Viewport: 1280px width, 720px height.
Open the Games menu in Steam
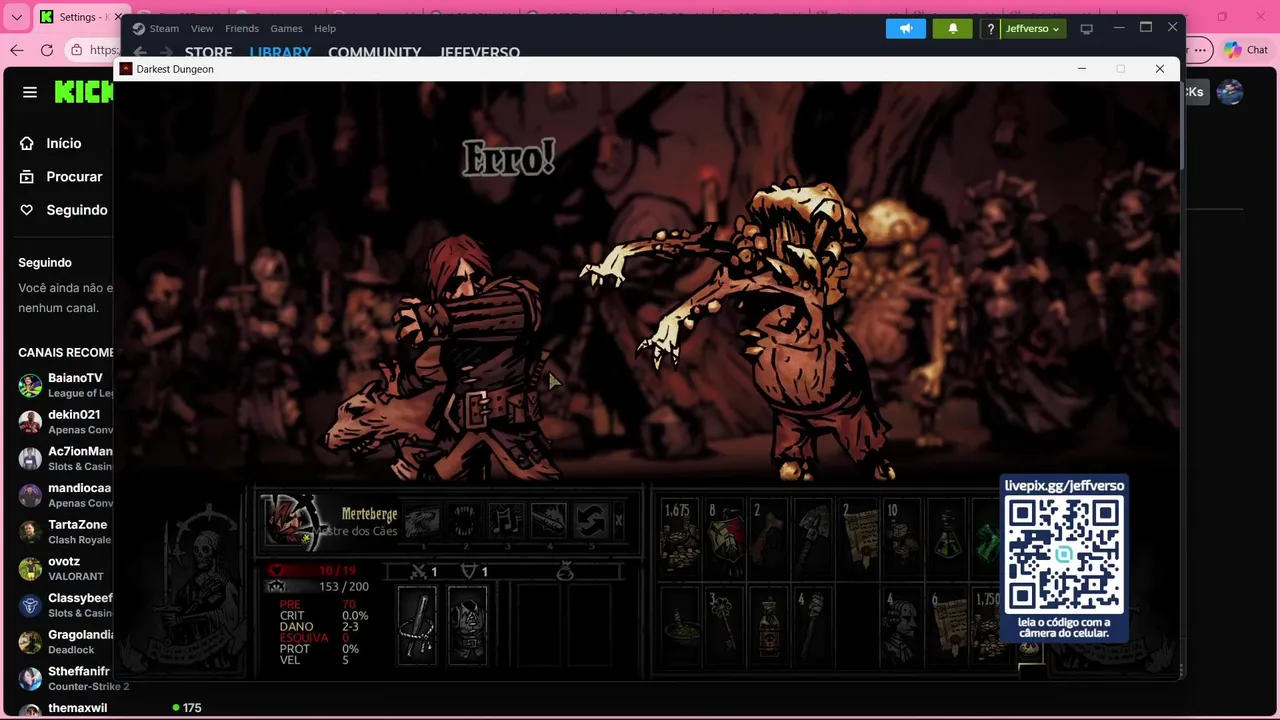click(286, 28)
